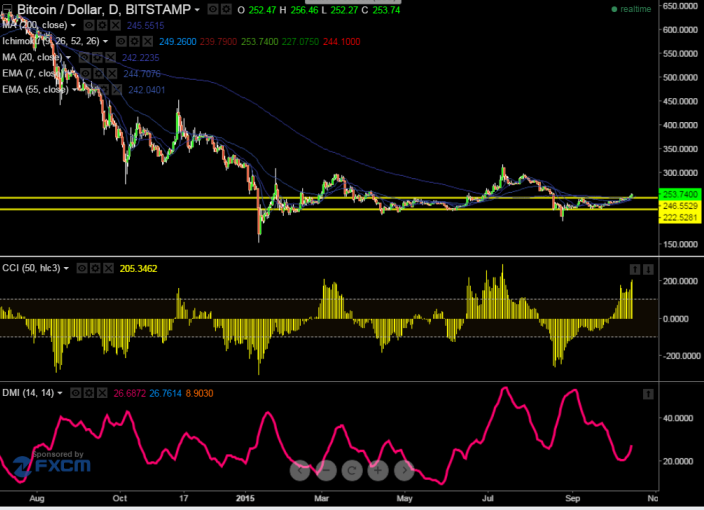This screenshot has height=510, width=704.
Task: Open EMA (7, close) settings gear
Action: pyautogui.click(x=99, y=74)
